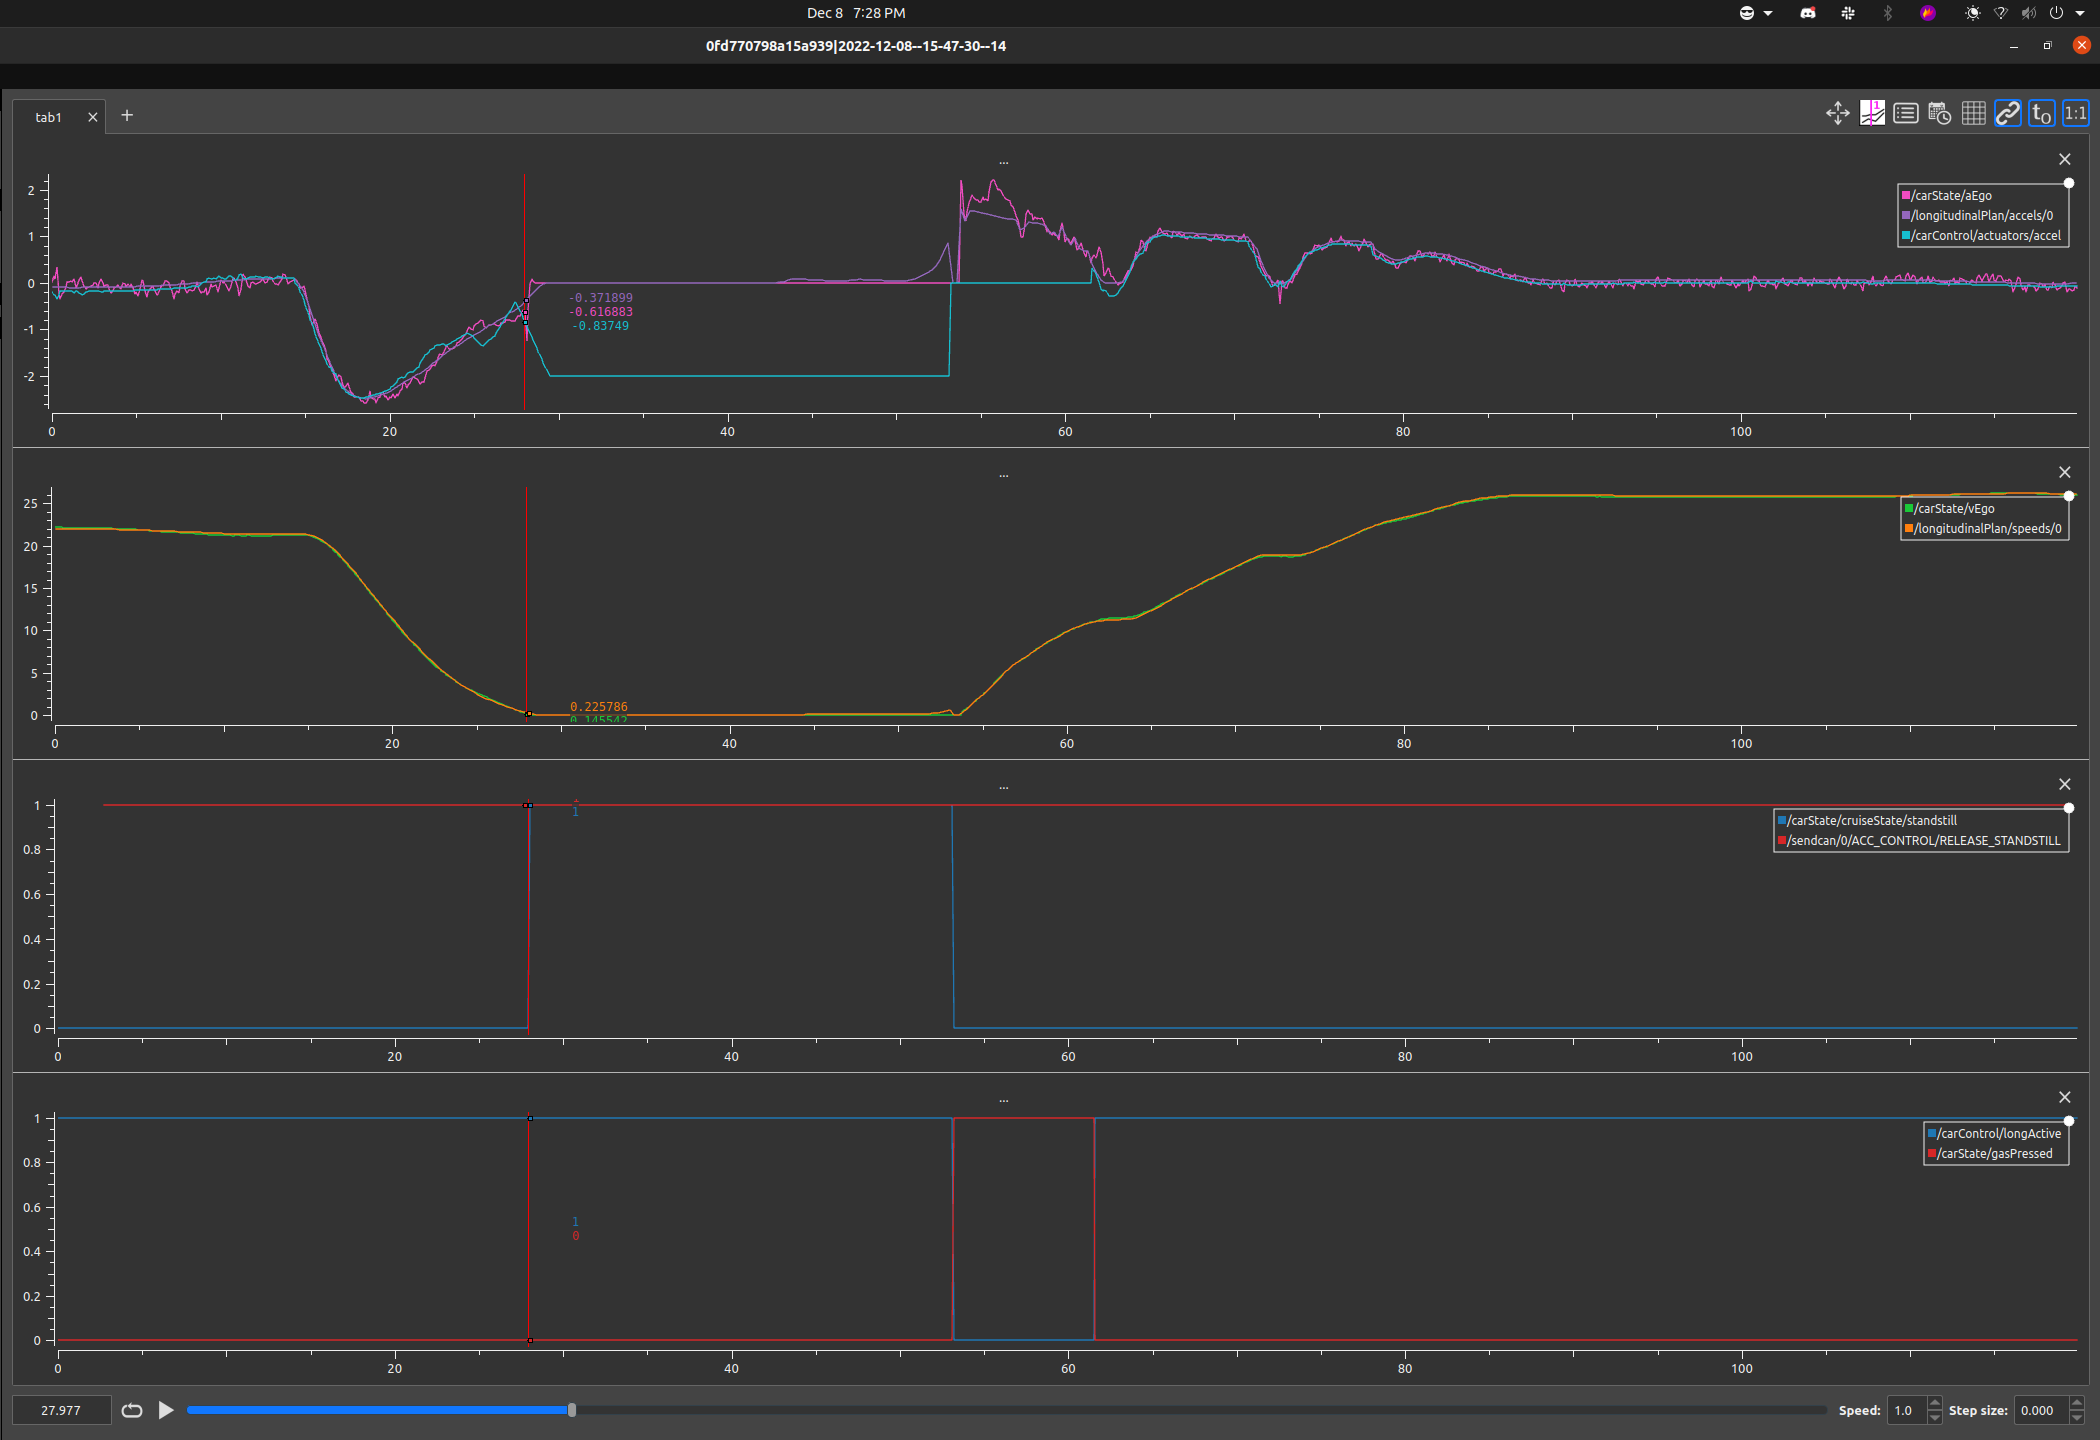
Task: Activate the 1:1 zoom ratio
Action: coord(2075,113)
